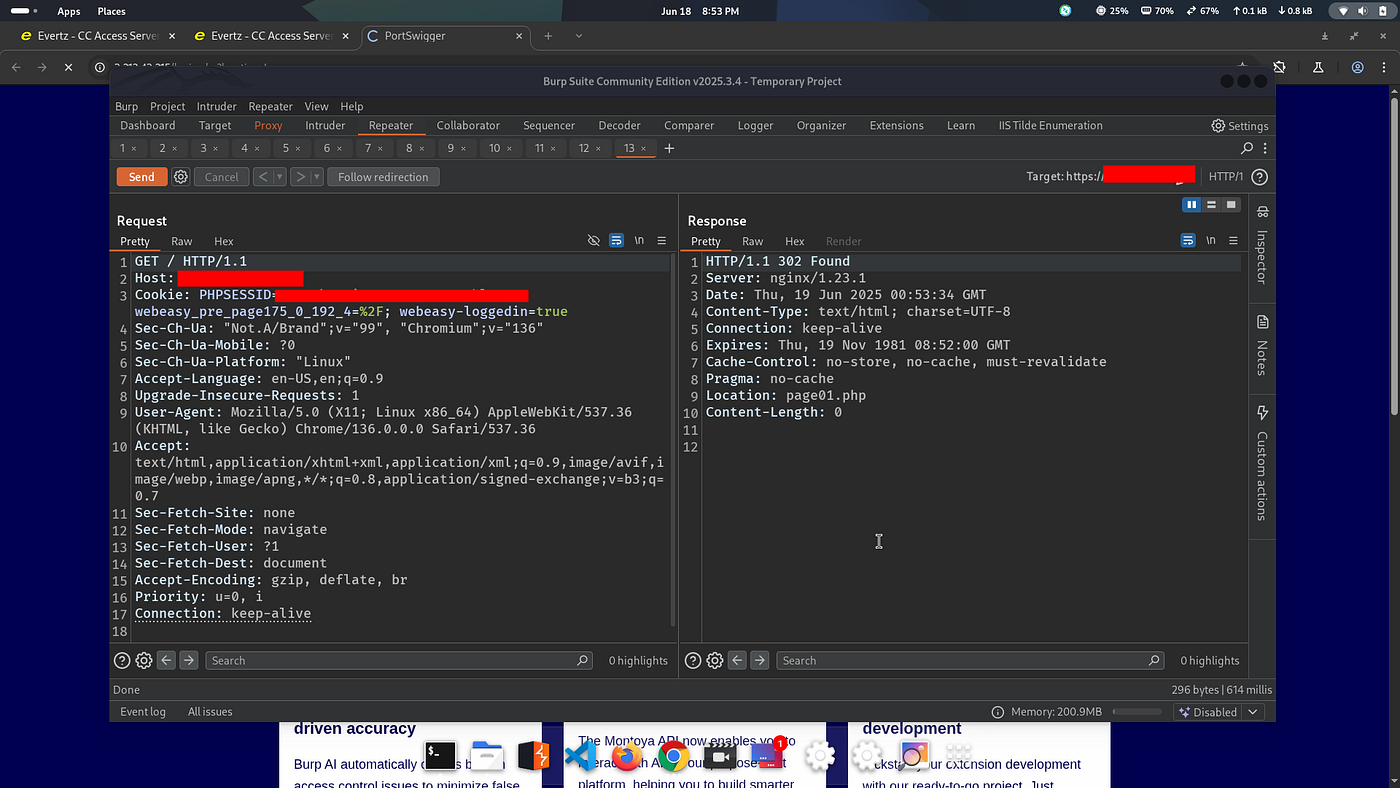Open the Notes side panel
This screenshot has width=1400, height=788.
point(1262,344)
